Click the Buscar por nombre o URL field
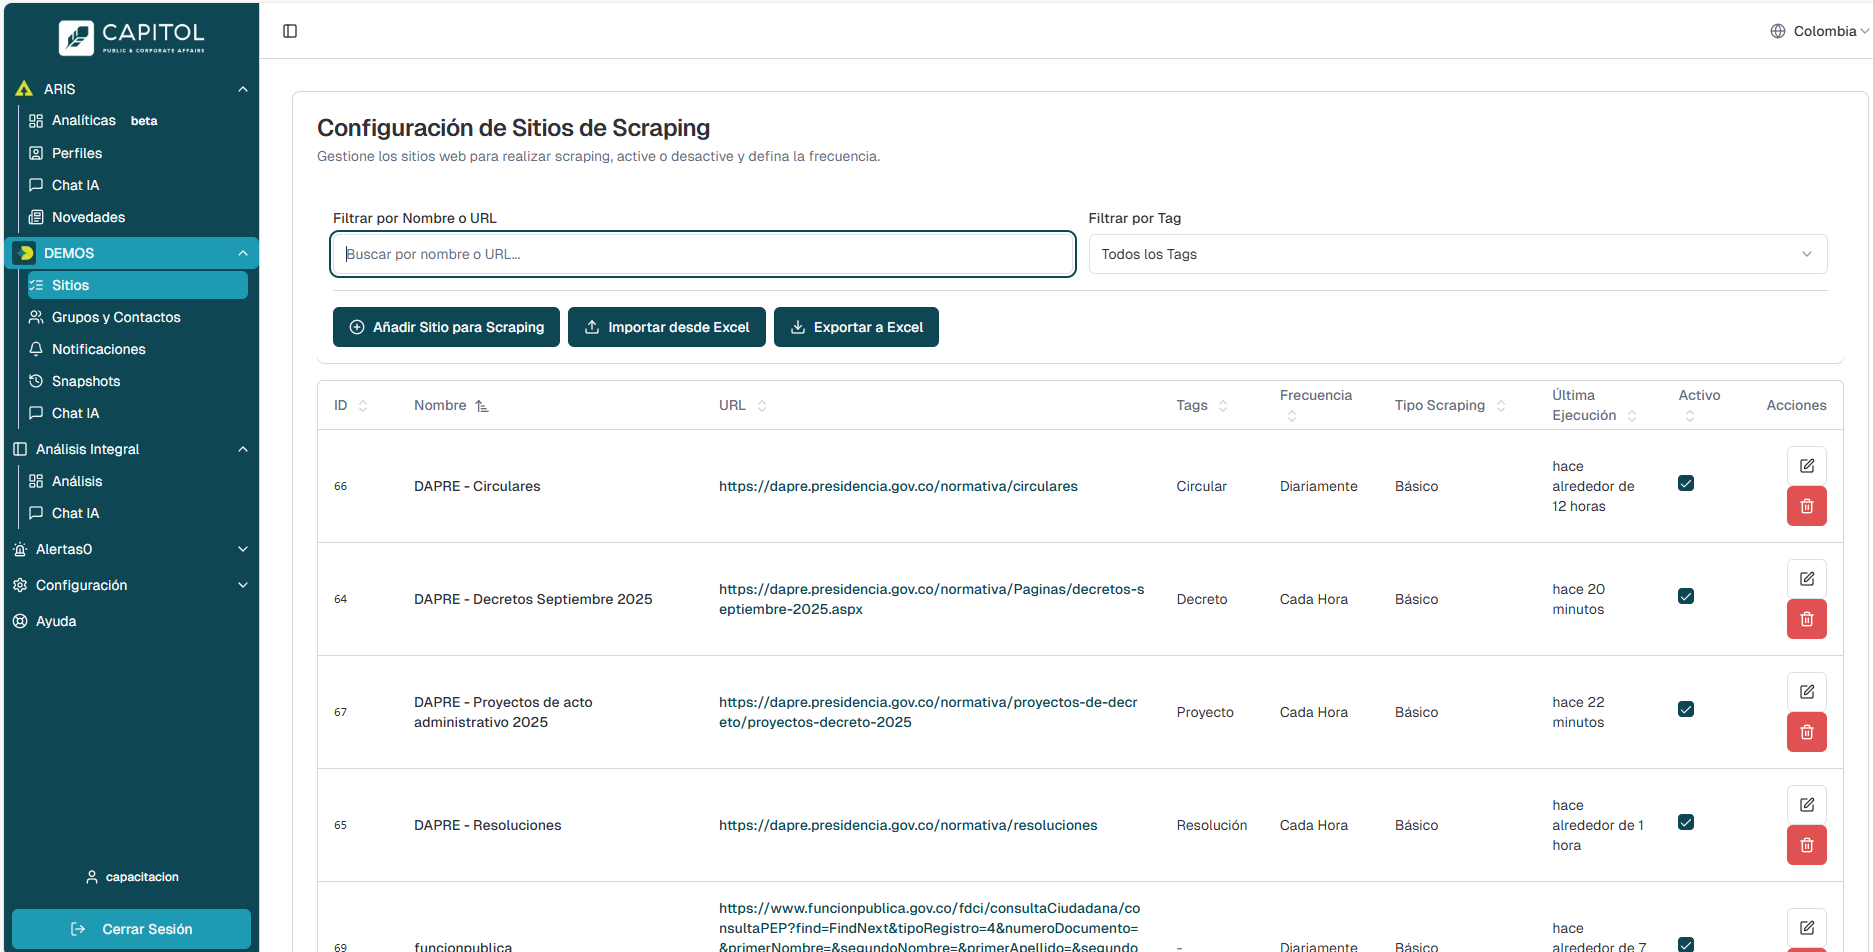1873x952 pixels. tap(702, 254)
